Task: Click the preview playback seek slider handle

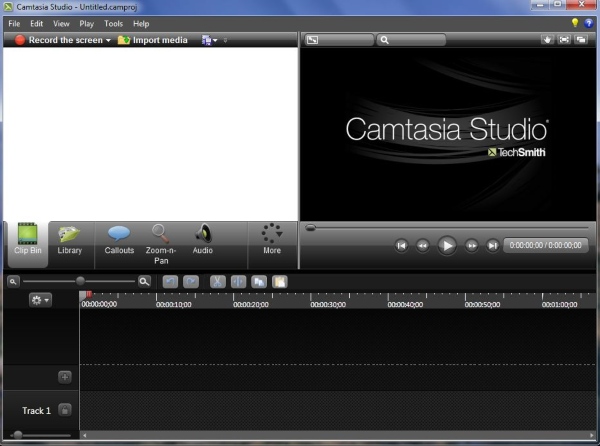Action: pyautogui.click(x=310, y=228)
